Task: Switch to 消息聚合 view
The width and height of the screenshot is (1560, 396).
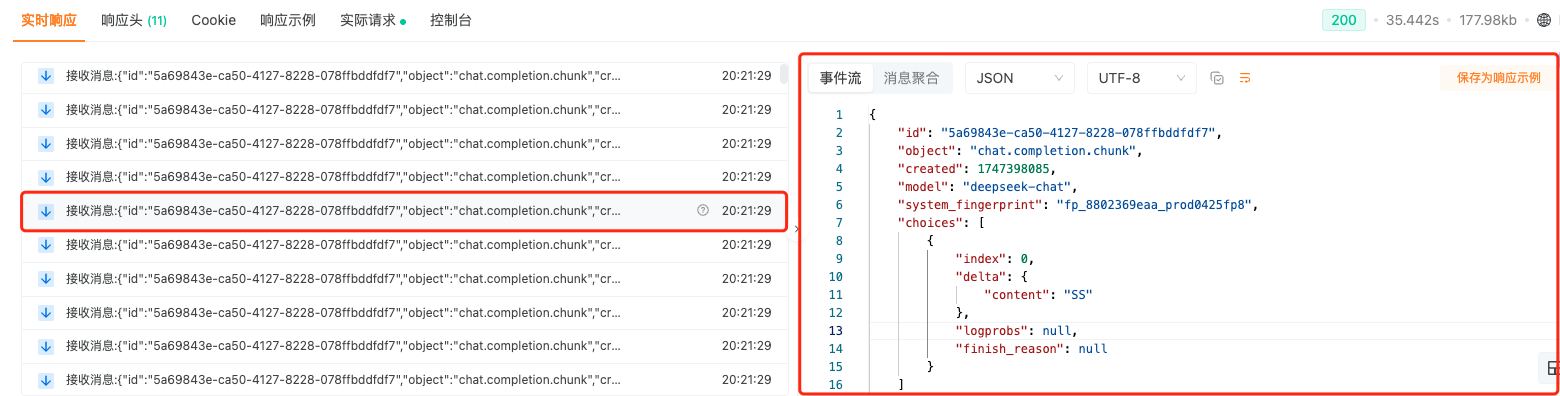Action: pyautogui.click(x=911, y=78)
